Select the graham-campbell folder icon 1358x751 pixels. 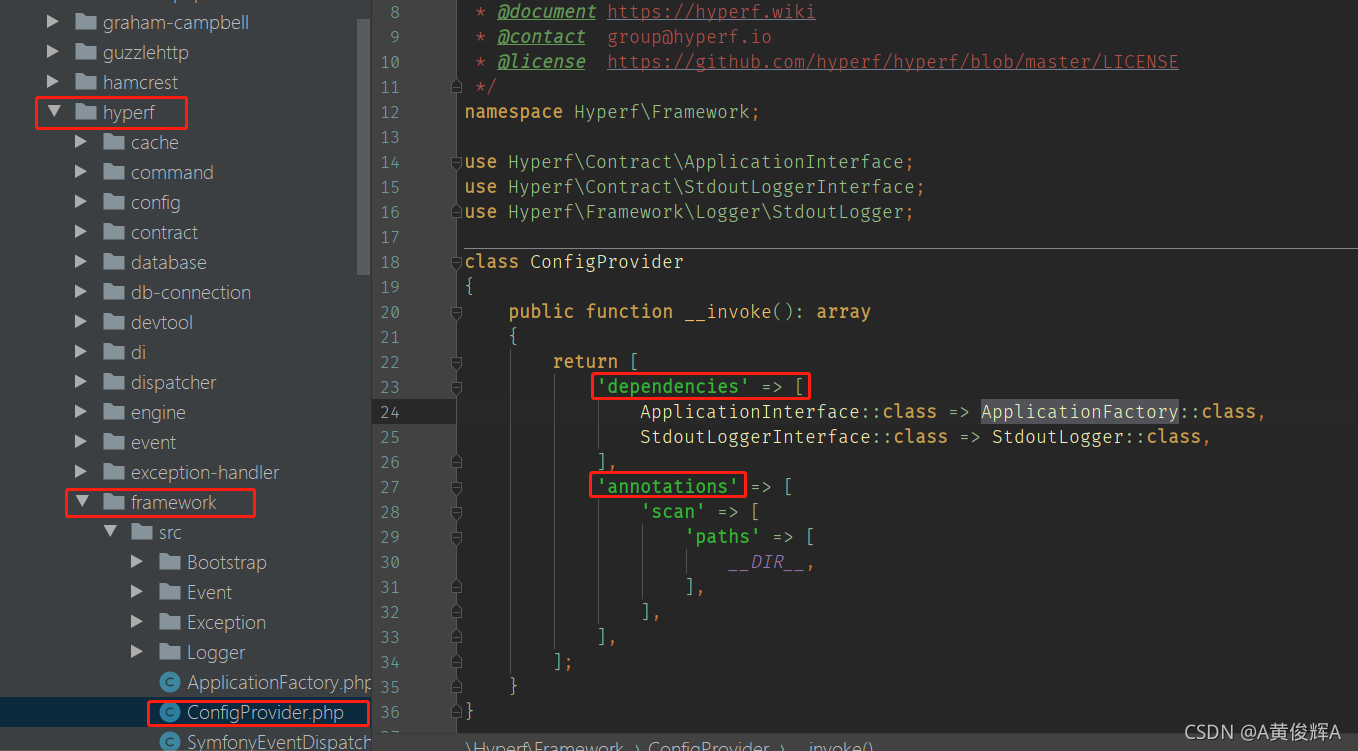pos(85,22)
